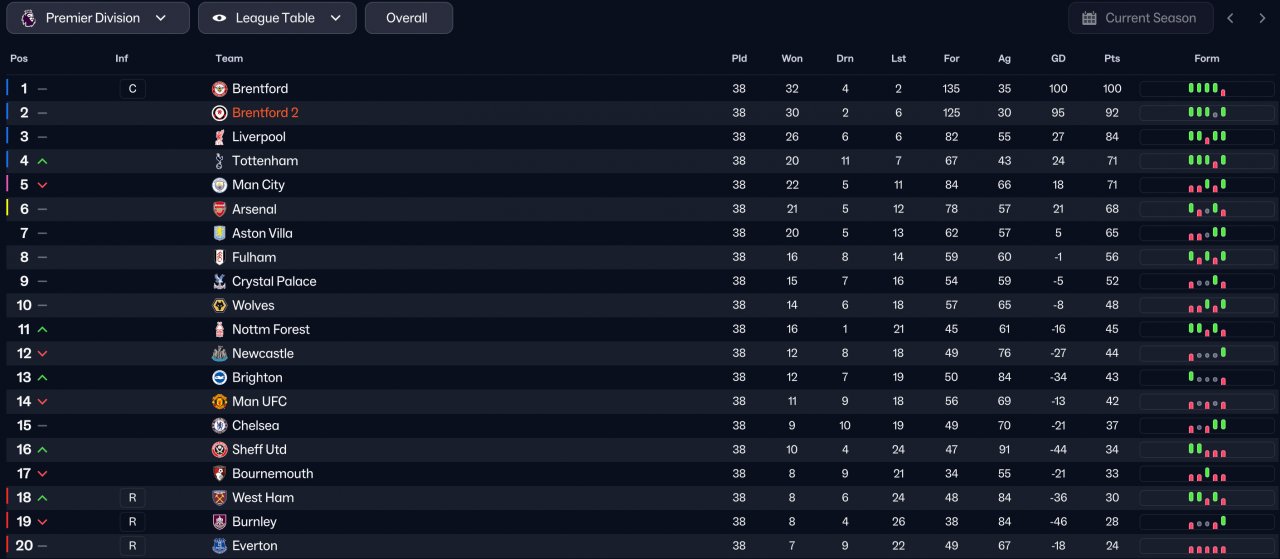Open the Premier Division dropdown
Image resolution: width=1280 pixels, height=559 pixels.
[97, 18]
